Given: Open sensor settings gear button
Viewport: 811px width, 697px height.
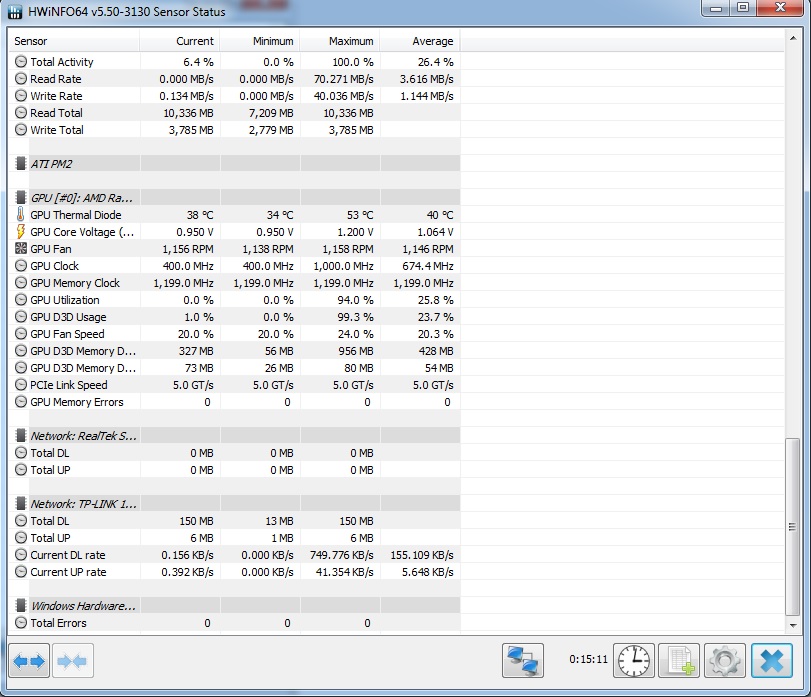Looking at the screenshot, I should pos(725,660).
